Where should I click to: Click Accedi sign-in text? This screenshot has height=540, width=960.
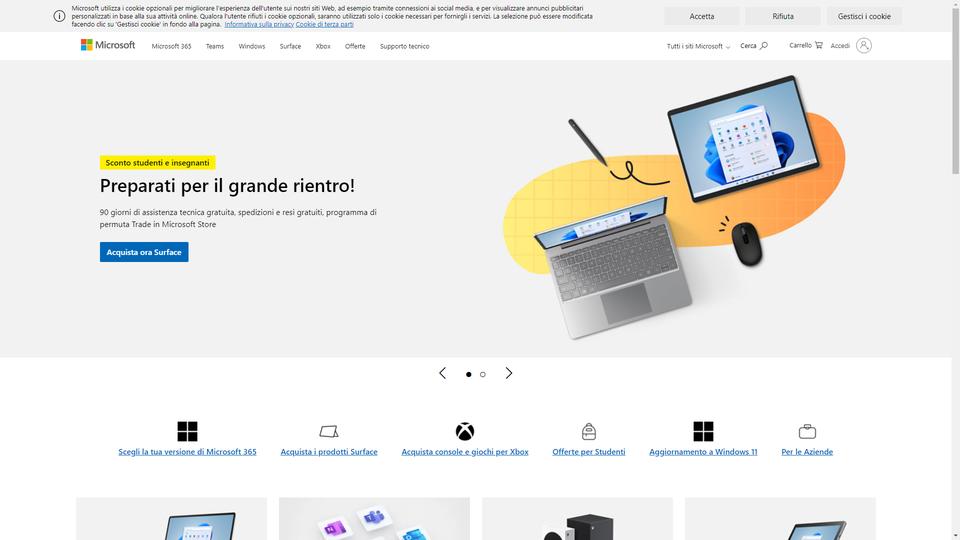840,46
